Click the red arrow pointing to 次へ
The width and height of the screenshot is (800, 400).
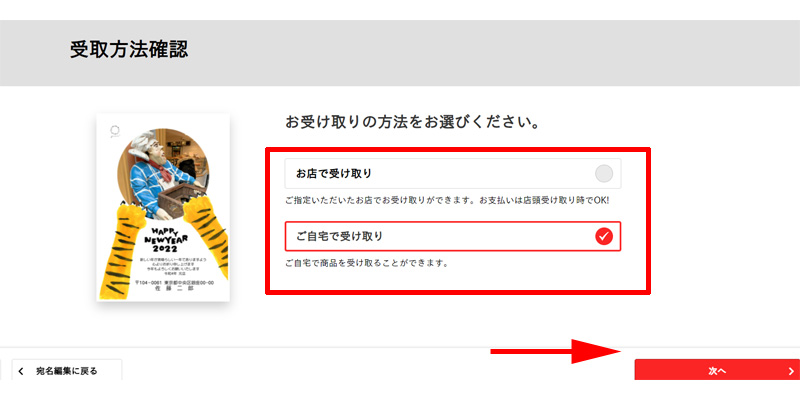coord(556,351)
